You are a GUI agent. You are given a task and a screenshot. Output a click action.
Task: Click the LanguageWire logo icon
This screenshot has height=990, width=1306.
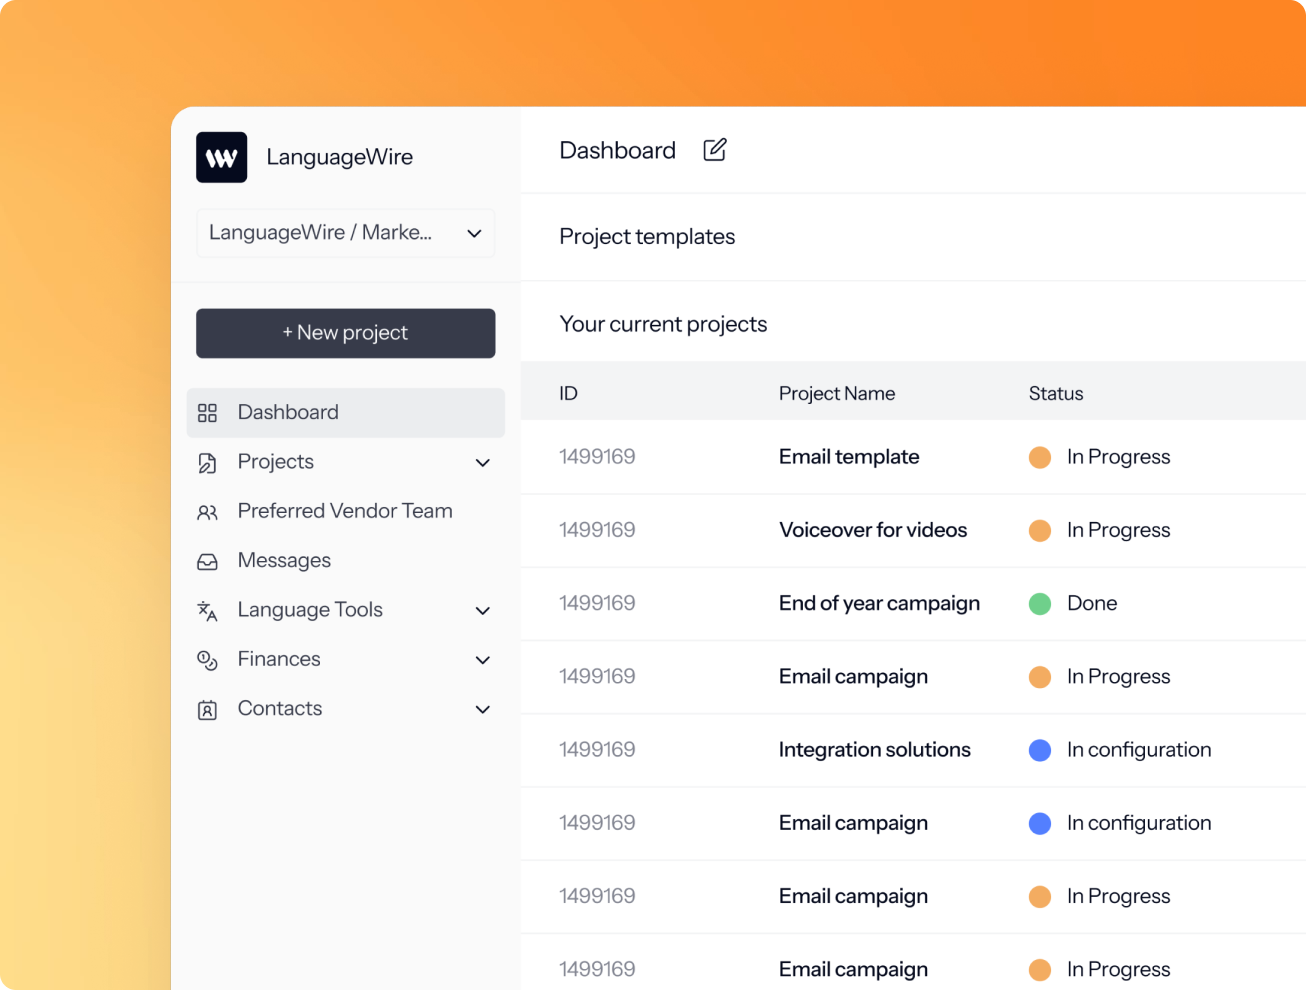coord(221,157)
